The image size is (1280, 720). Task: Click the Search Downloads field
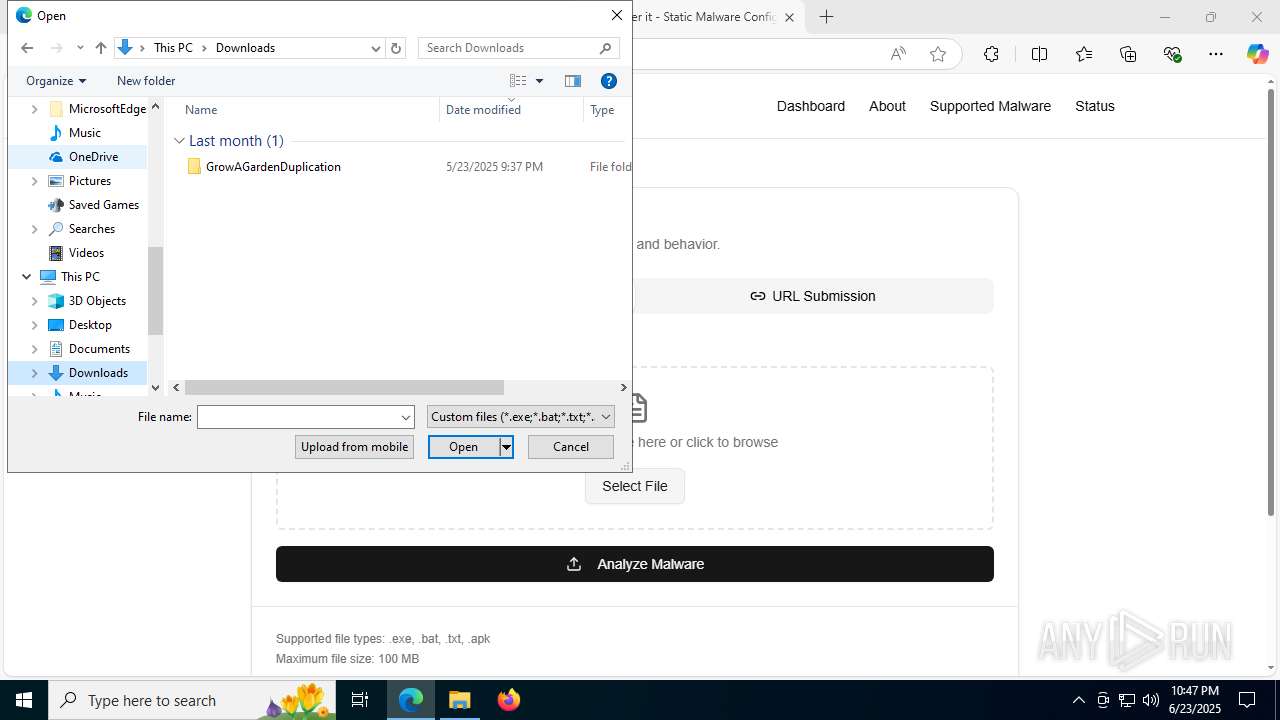[x=509, y=48]
